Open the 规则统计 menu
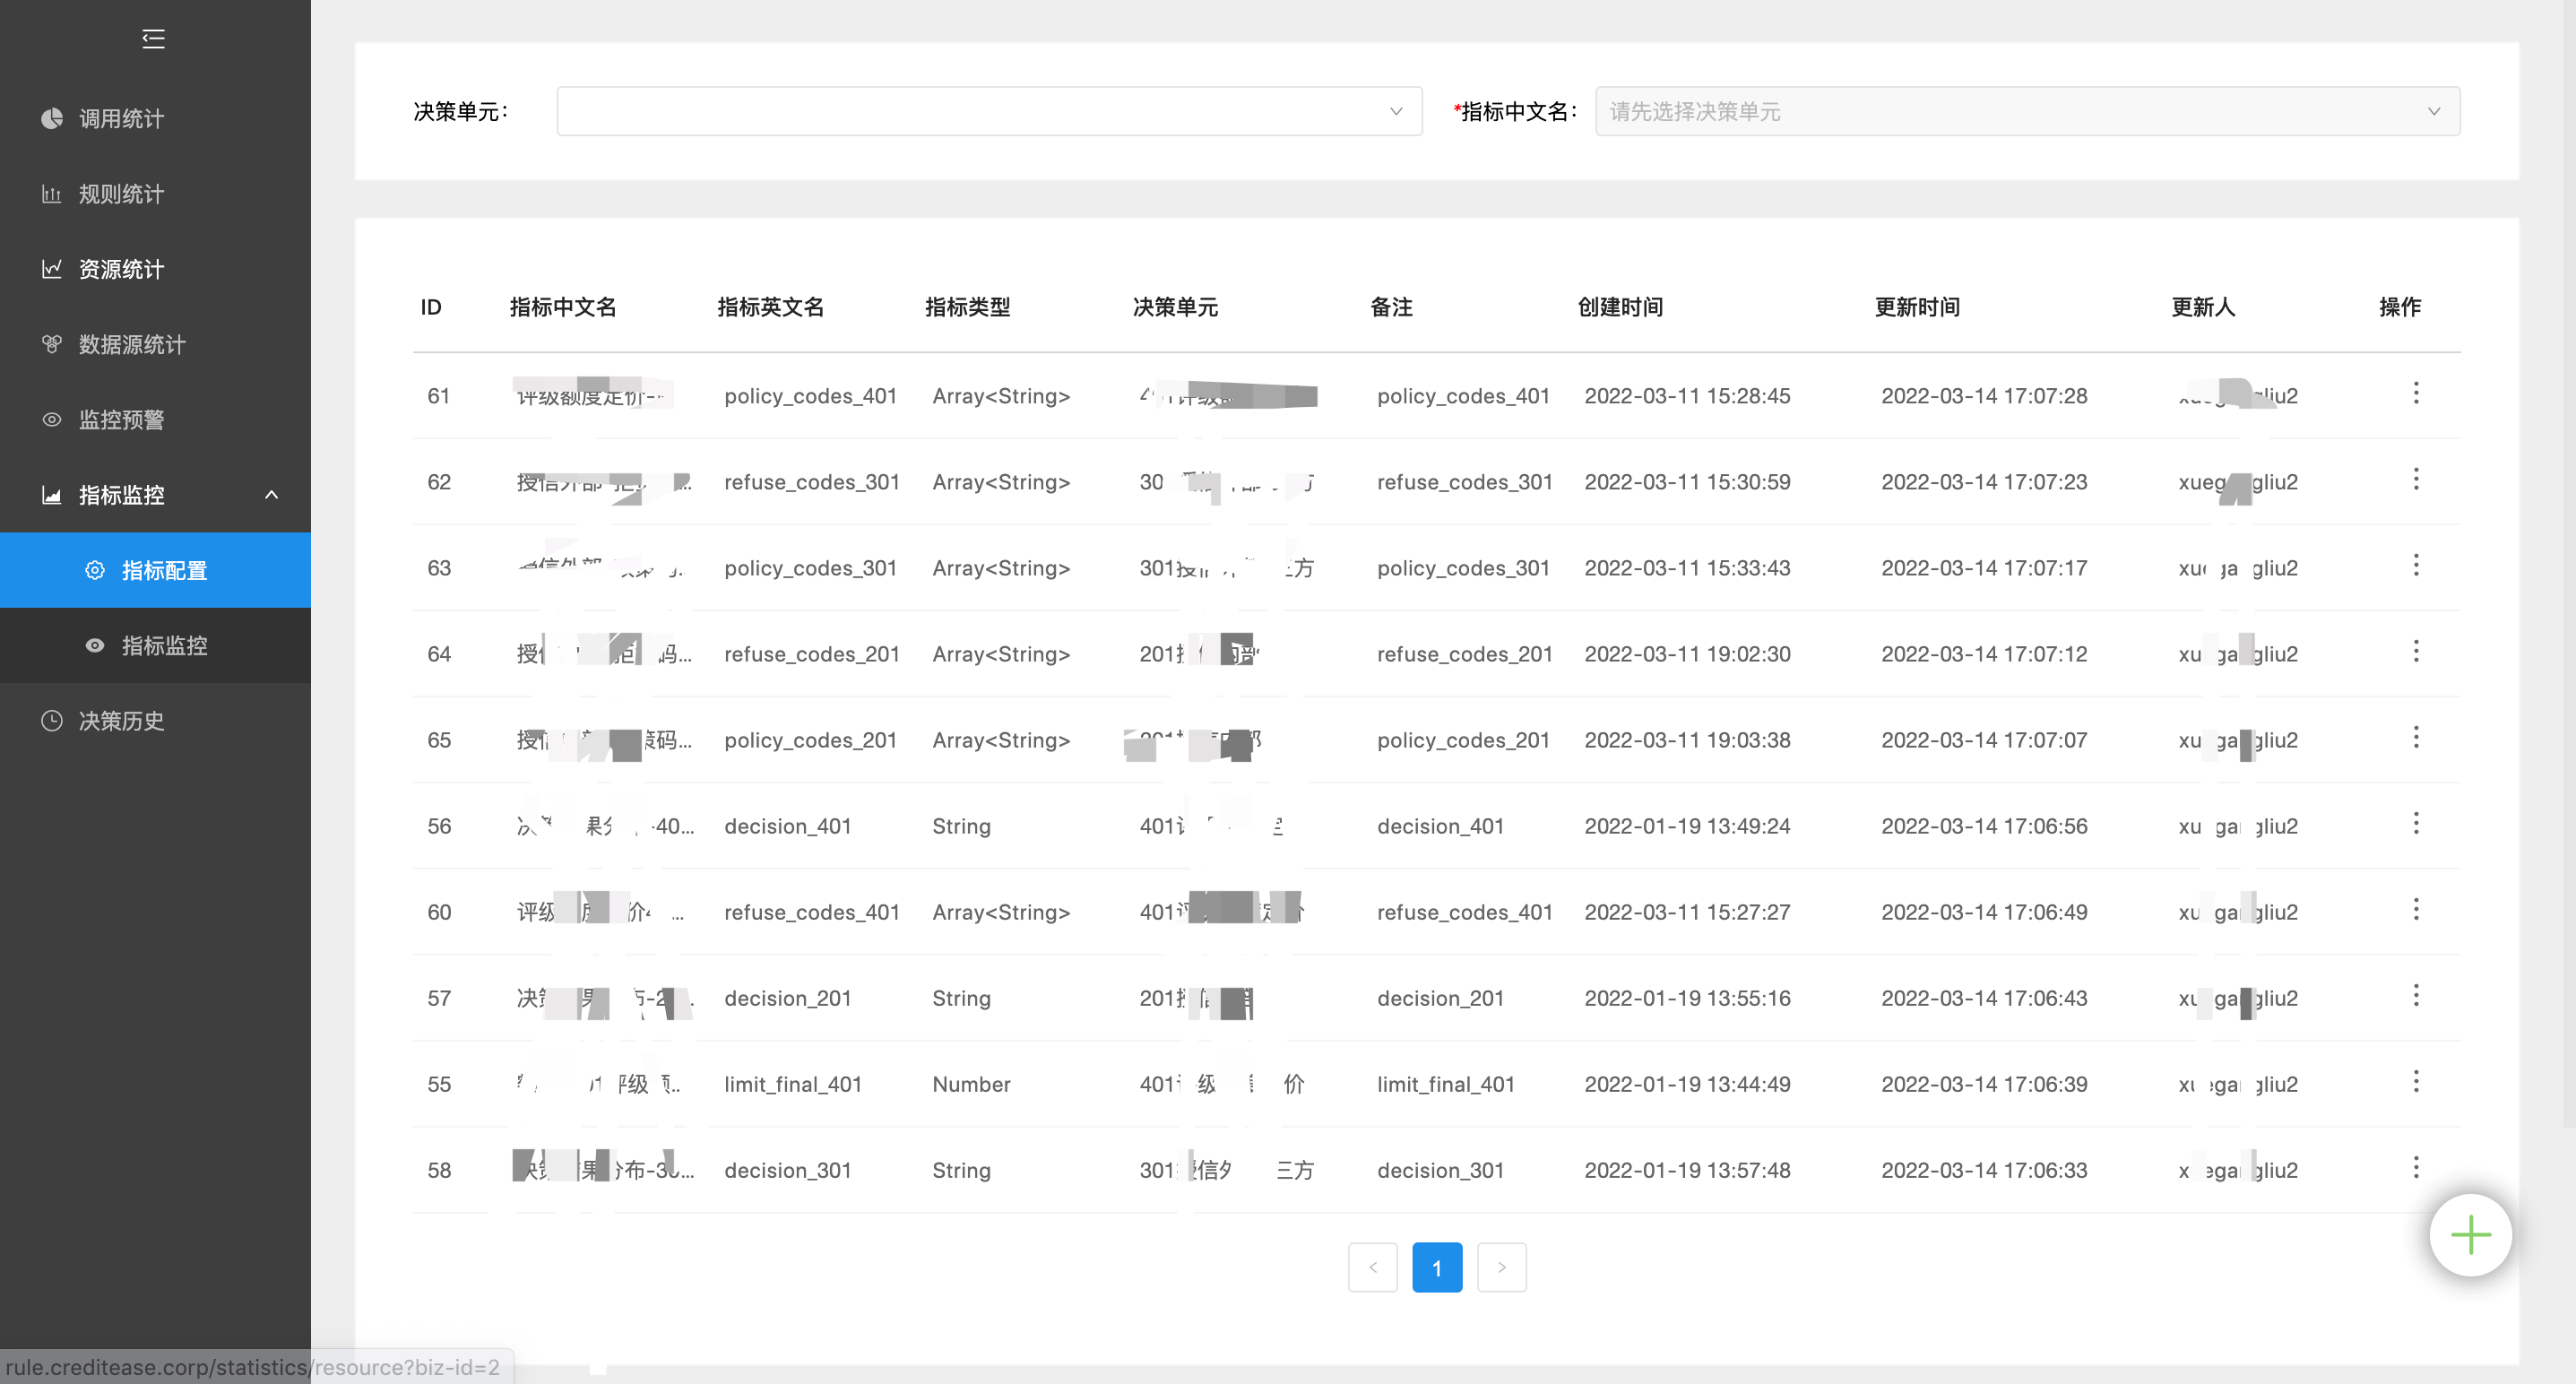 click(155, 194)
